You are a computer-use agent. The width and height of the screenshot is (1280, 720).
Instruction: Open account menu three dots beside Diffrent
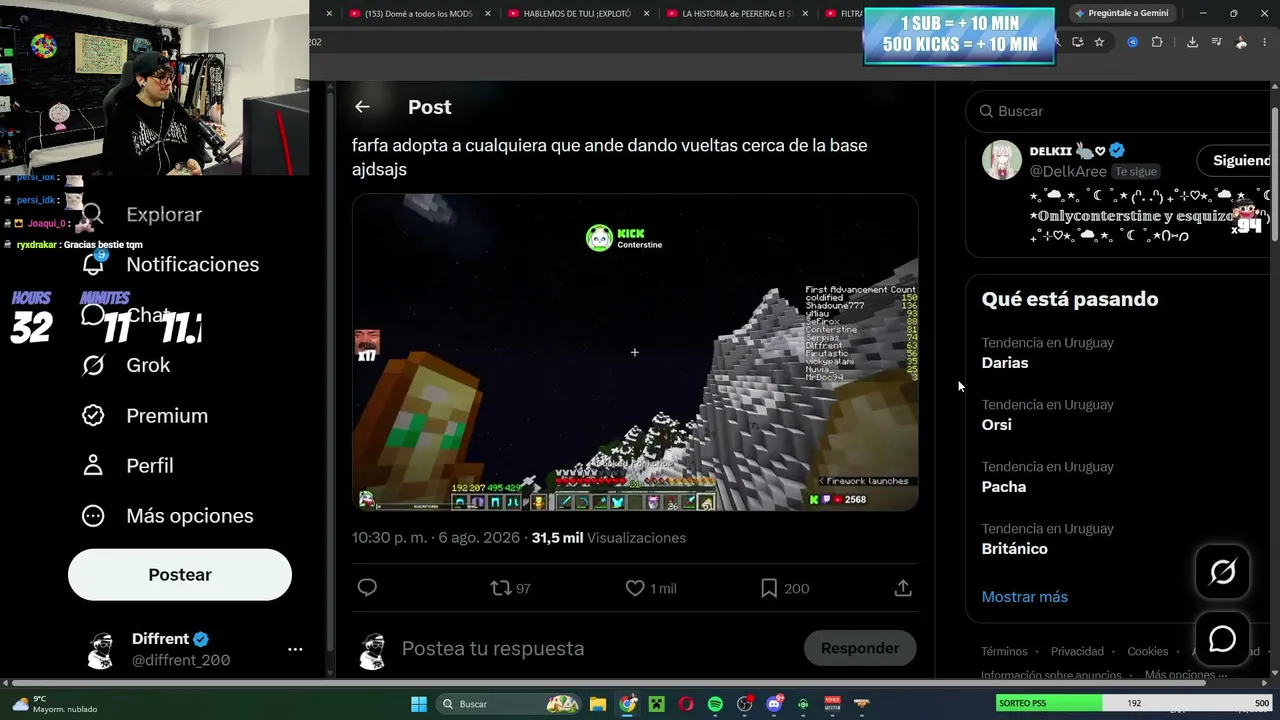point(295,649)
